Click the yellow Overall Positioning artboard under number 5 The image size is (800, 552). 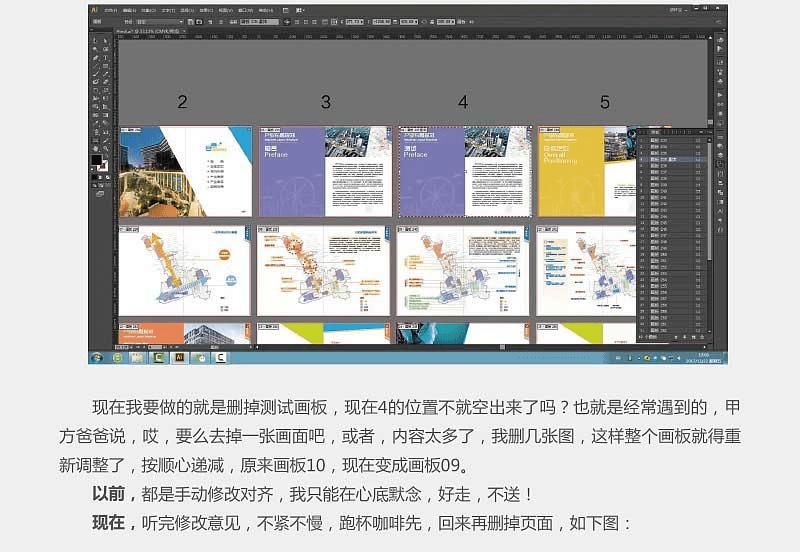(x=587, y=171)
